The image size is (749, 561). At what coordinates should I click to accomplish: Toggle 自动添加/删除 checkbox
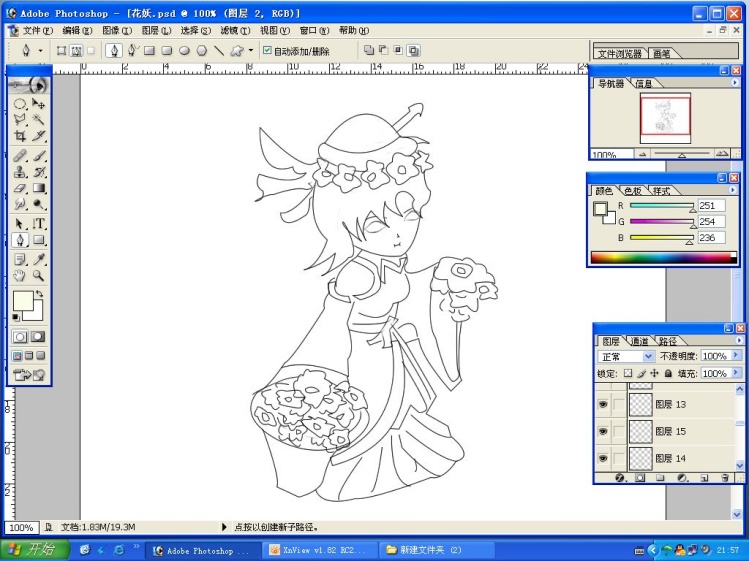[x=267, y=50]
